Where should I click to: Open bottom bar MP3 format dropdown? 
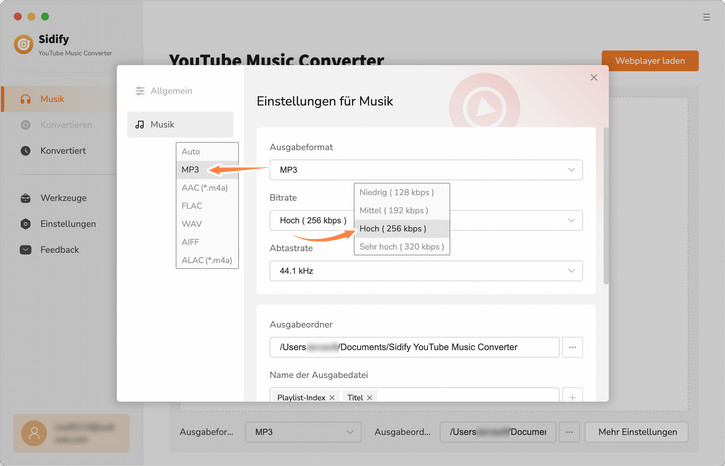[x=303, y=432]
